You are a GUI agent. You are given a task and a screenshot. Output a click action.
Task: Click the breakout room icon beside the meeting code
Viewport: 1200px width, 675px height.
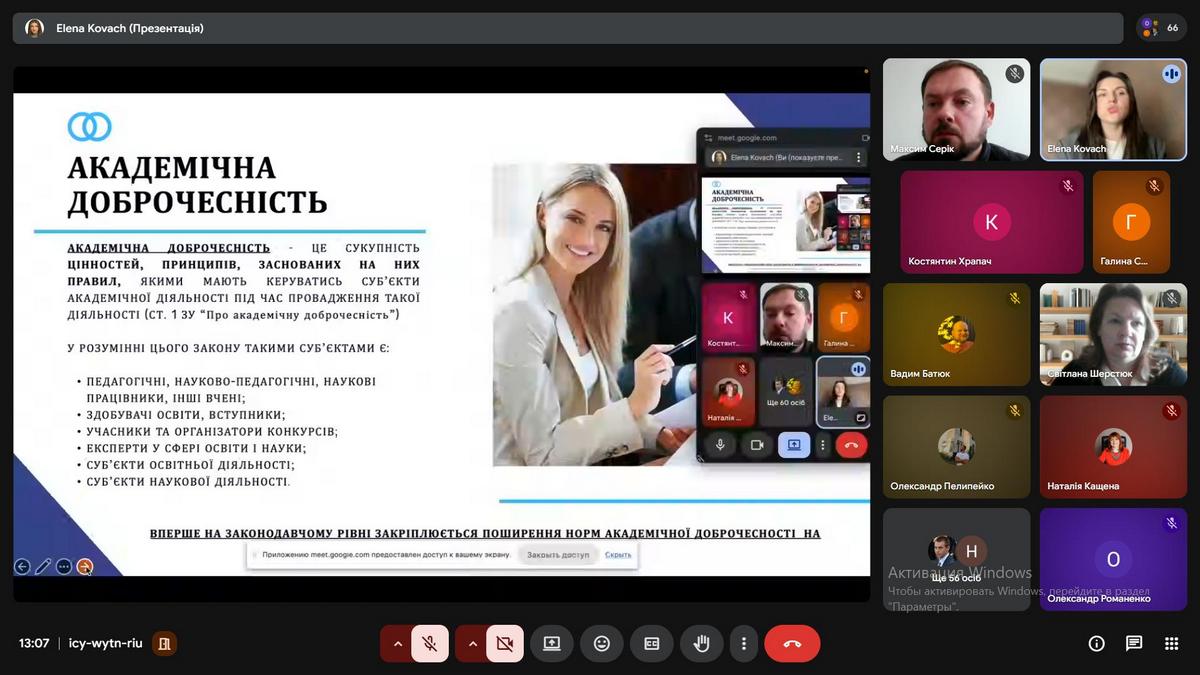pyautogui.click(x=165, y=643)
